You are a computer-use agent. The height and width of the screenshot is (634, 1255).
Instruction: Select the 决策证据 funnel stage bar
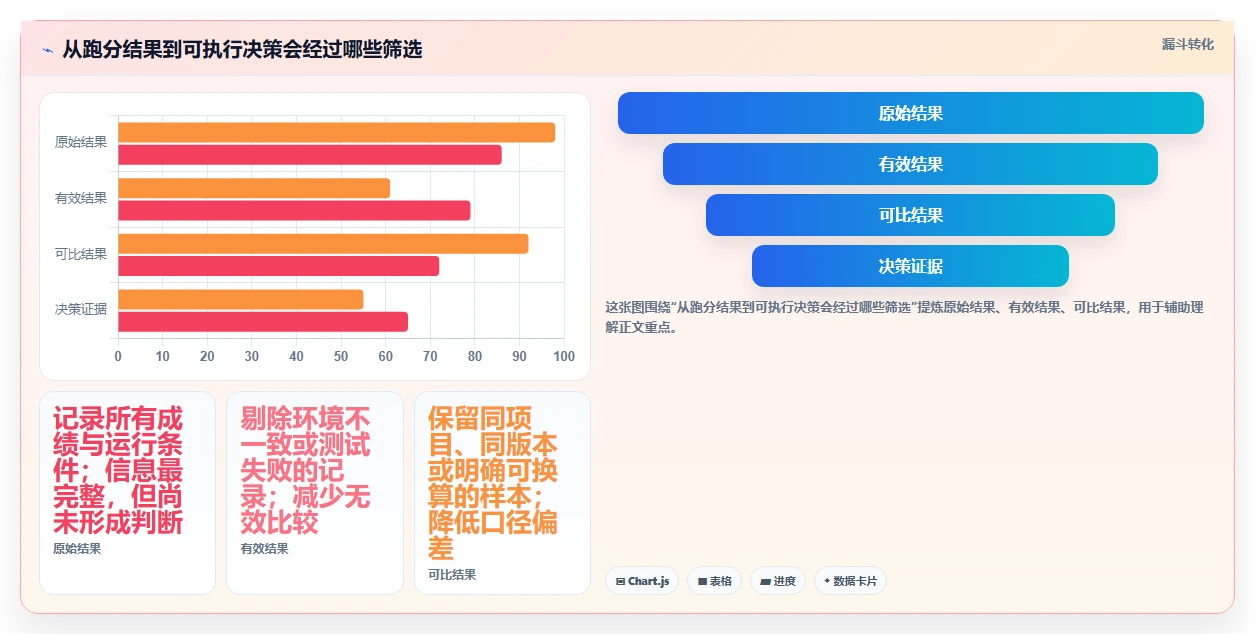(910, 266)
